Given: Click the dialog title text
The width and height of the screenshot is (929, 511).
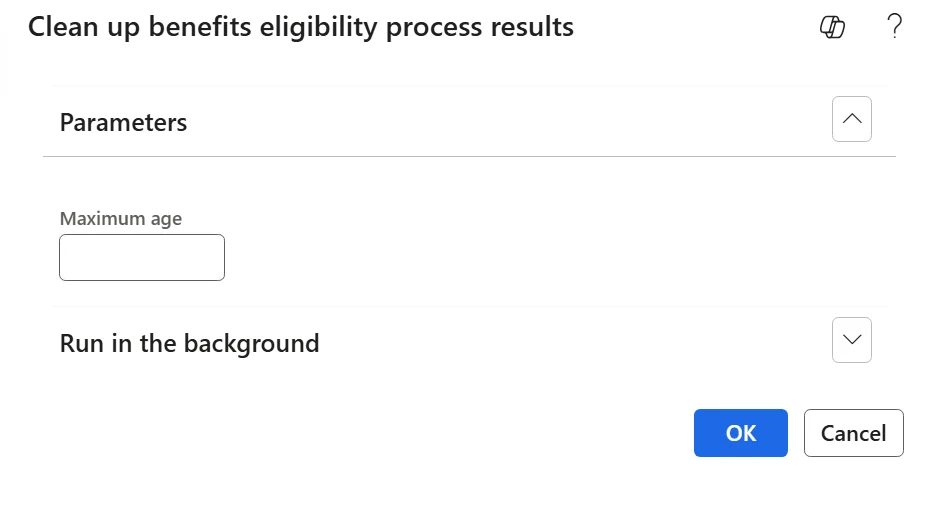Looking at the screenshot, I should (x=300, y=27).
